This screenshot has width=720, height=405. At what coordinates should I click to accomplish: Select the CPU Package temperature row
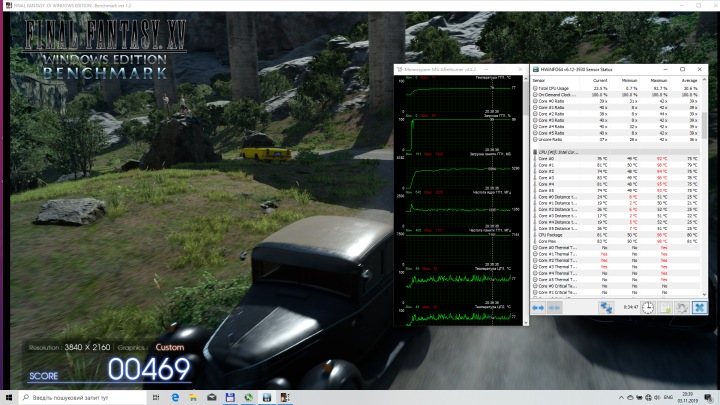[552, 235]
